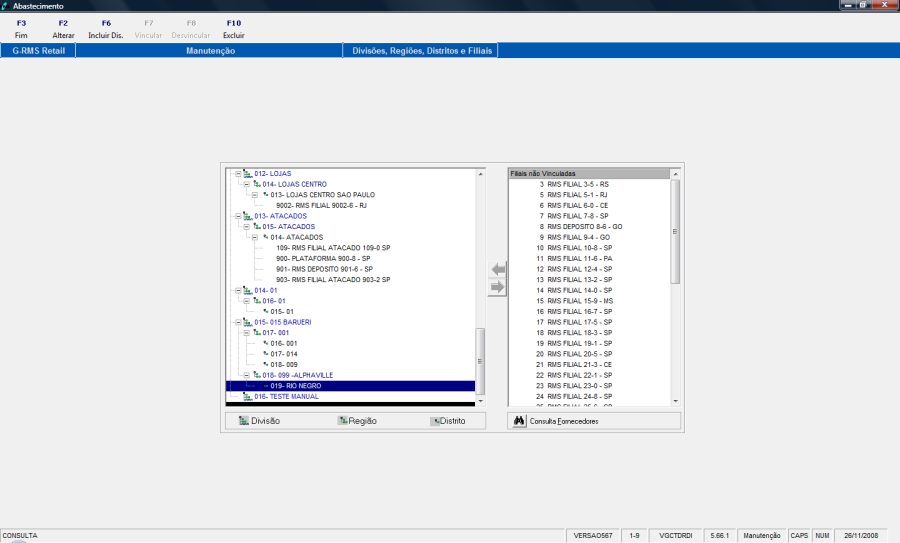
Task: Click the Região legend icon
Action: 343,421
